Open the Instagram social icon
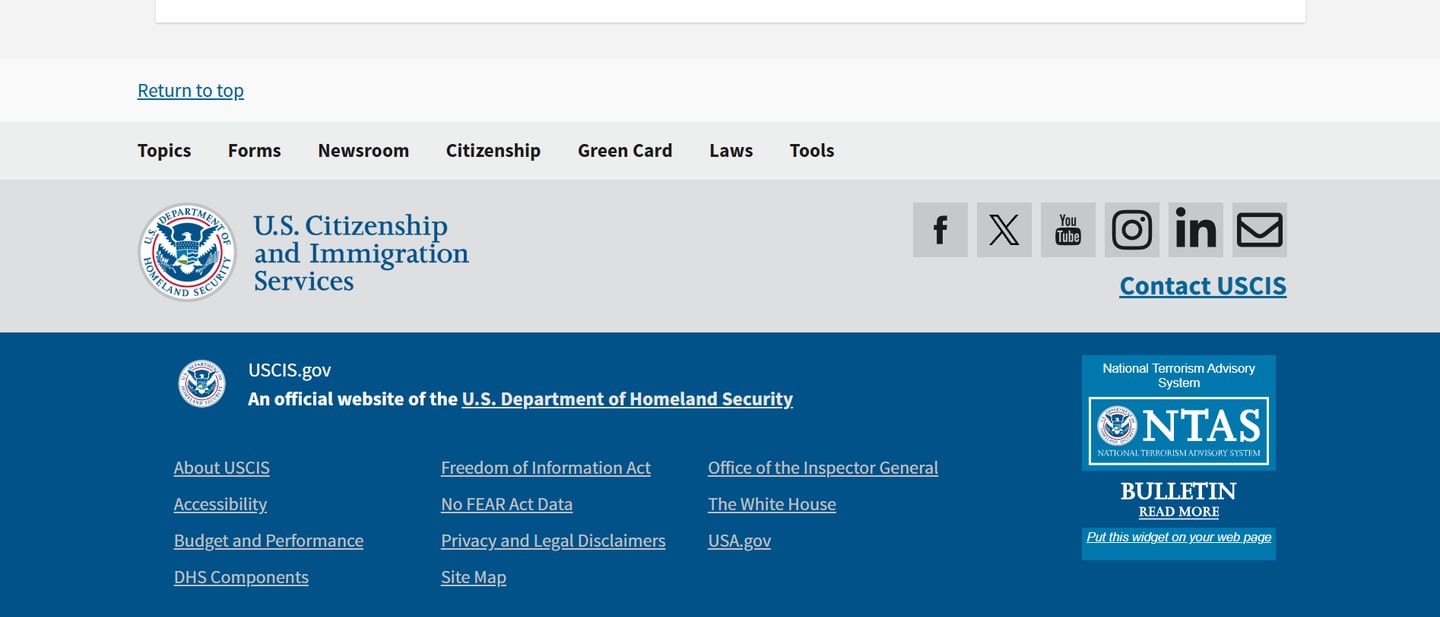This screenshot has width=1440, height=617. point(1132,230)
